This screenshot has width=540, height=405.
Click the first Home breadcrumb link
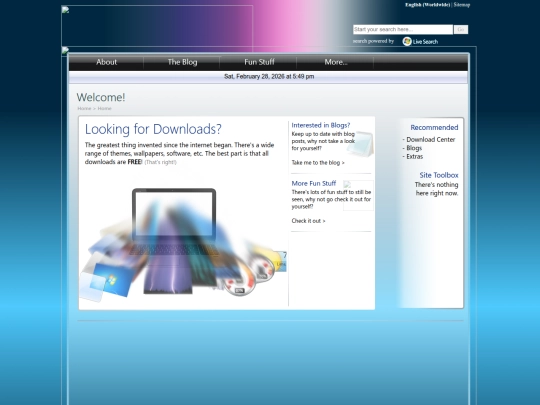click(x=84, y=108)
